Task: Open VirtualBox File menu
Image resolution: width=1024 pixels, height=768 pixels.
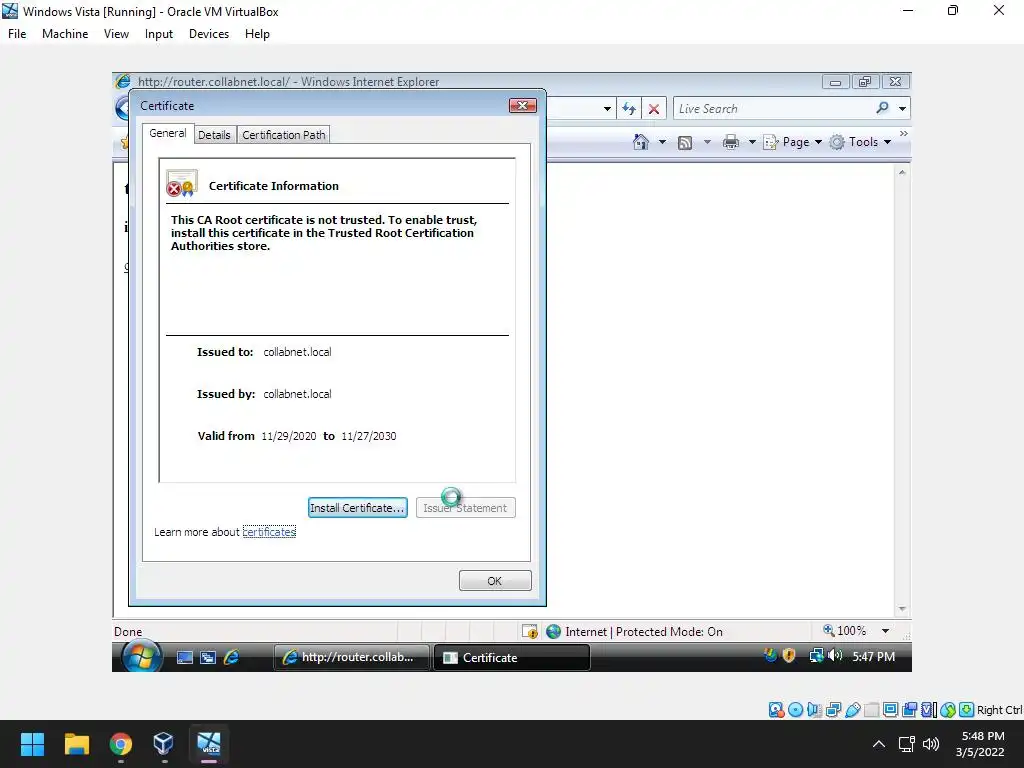Action: point(17,34)
